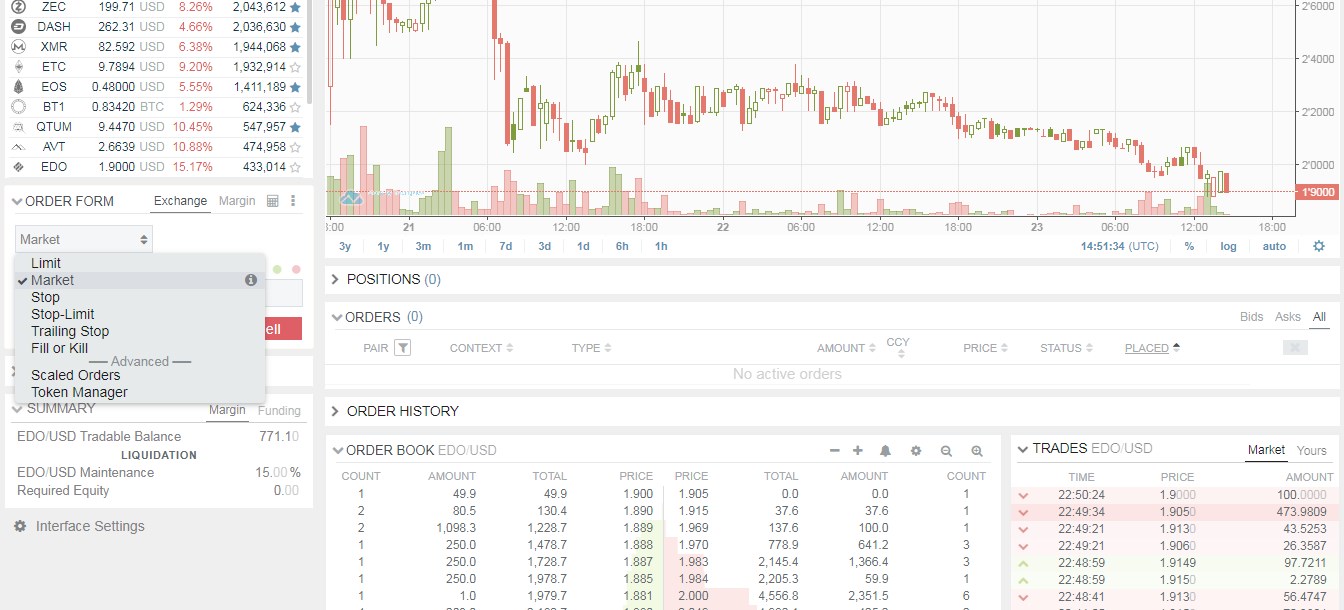The image size is (1344, 610).
Task: Click the green connection status dot
Action: click(278, 269)
